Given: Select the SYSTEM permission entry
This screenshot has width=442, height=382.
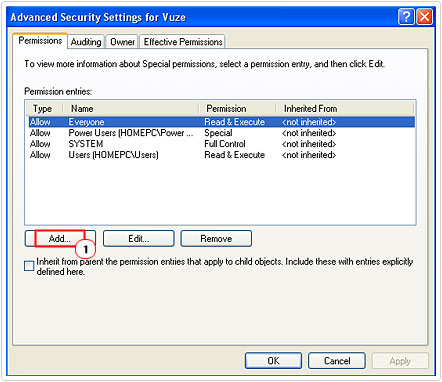Looking at the screenshot, I should (222, 144).
